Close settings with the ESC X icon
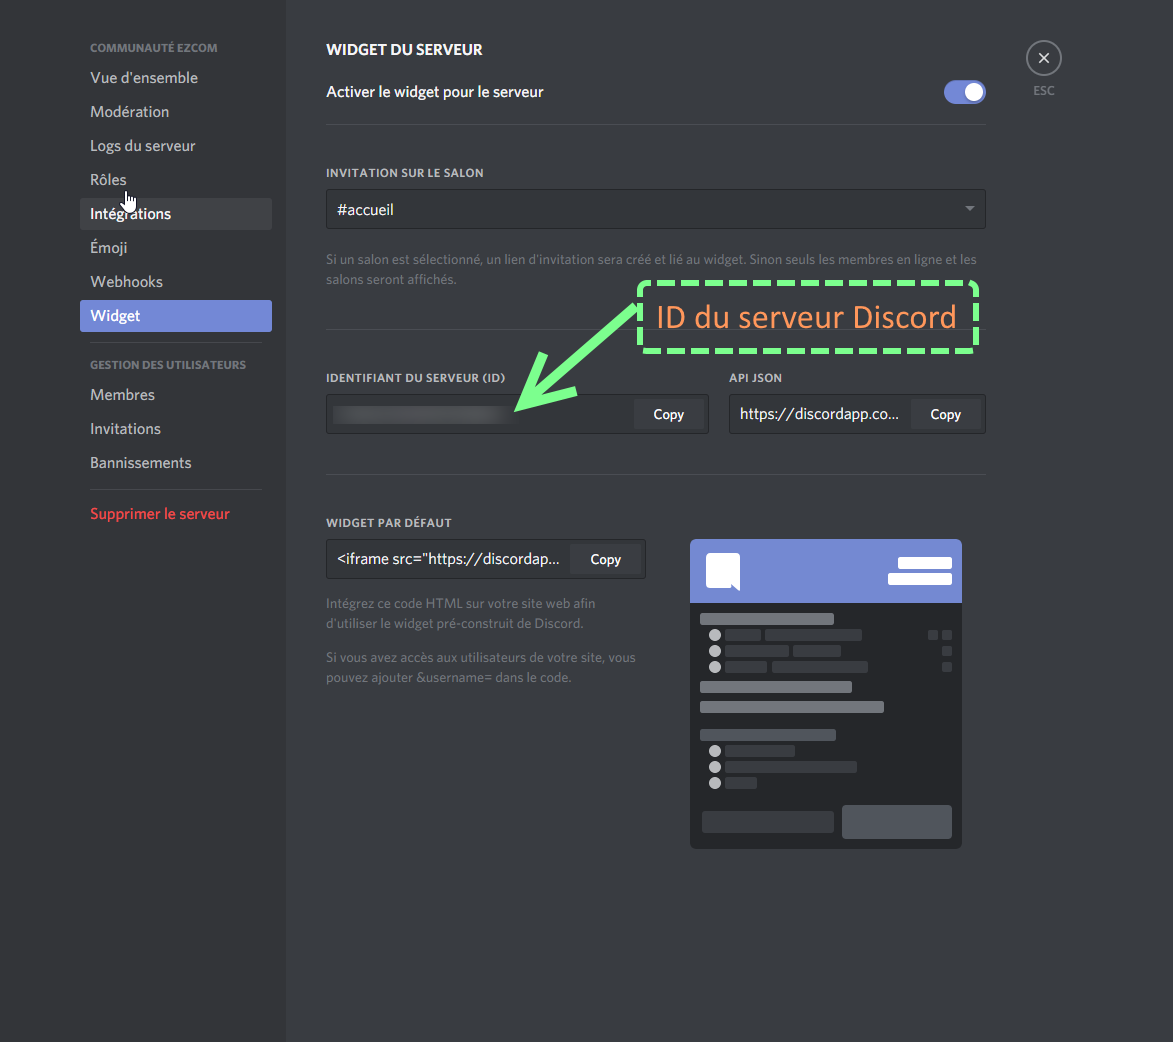The height and width of the screenshot is (1042, 1173). pyautogui.click(x=1043, y=59)
